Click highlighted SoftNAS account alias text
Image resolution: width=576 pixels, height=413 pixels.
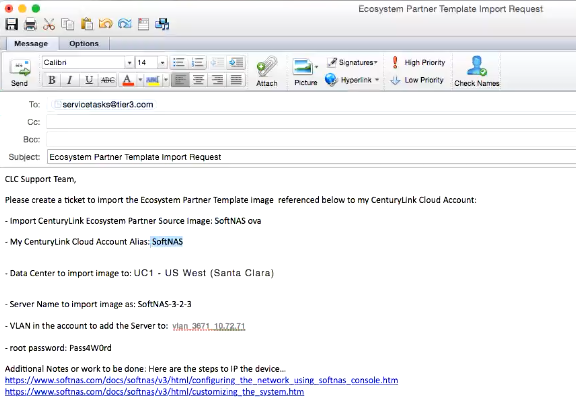[x=167, y=242]
